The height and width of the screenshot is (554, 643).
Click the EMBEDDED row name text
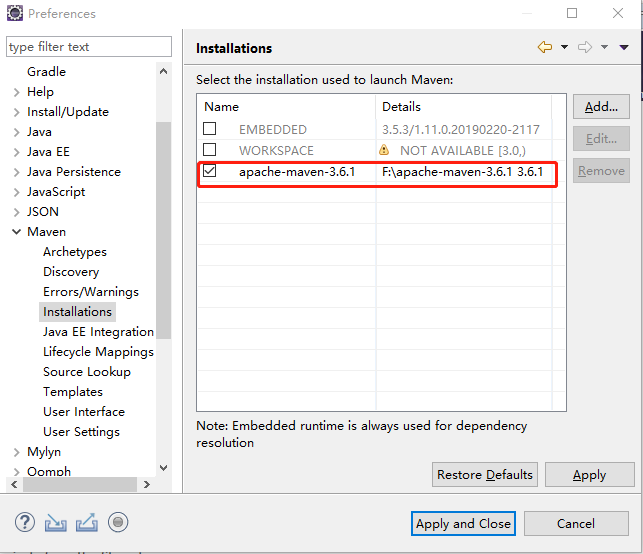click(x=273, y=130)
